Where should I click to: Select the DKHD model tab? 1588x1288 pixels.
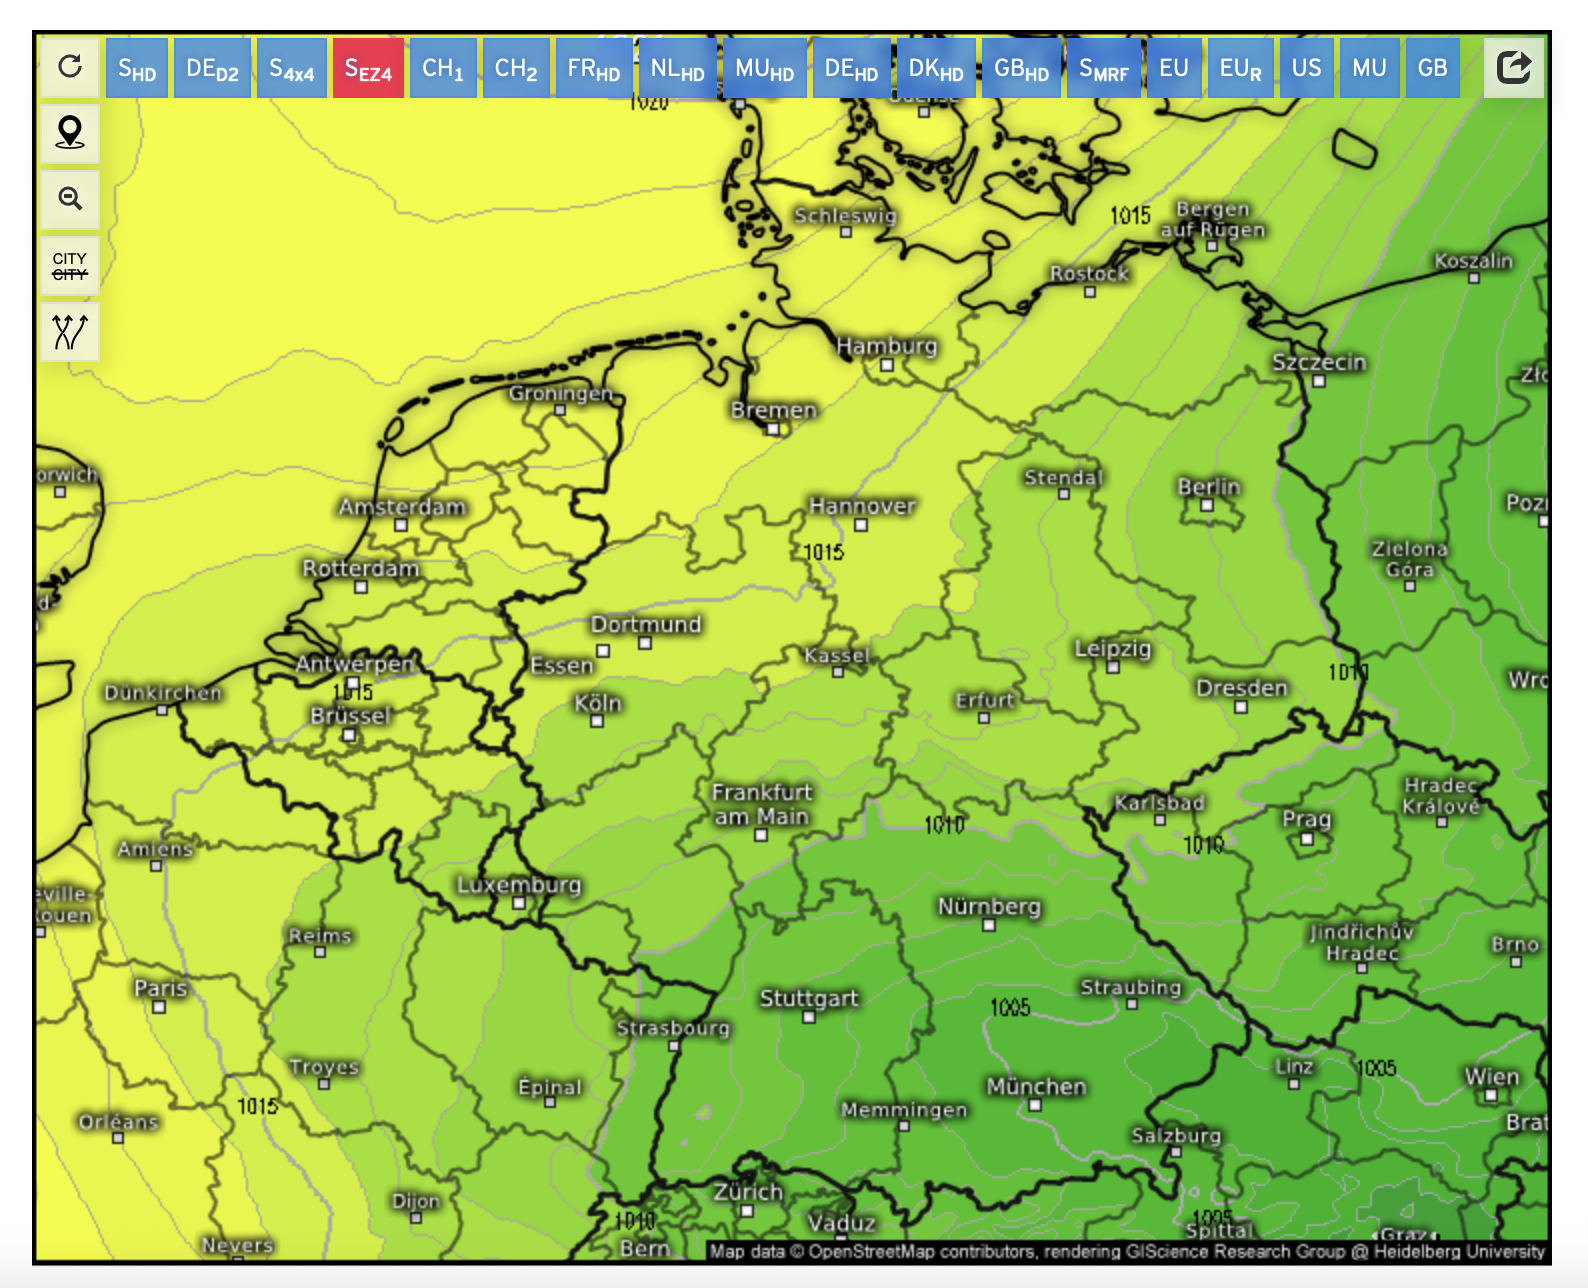(x=935, y=69)
